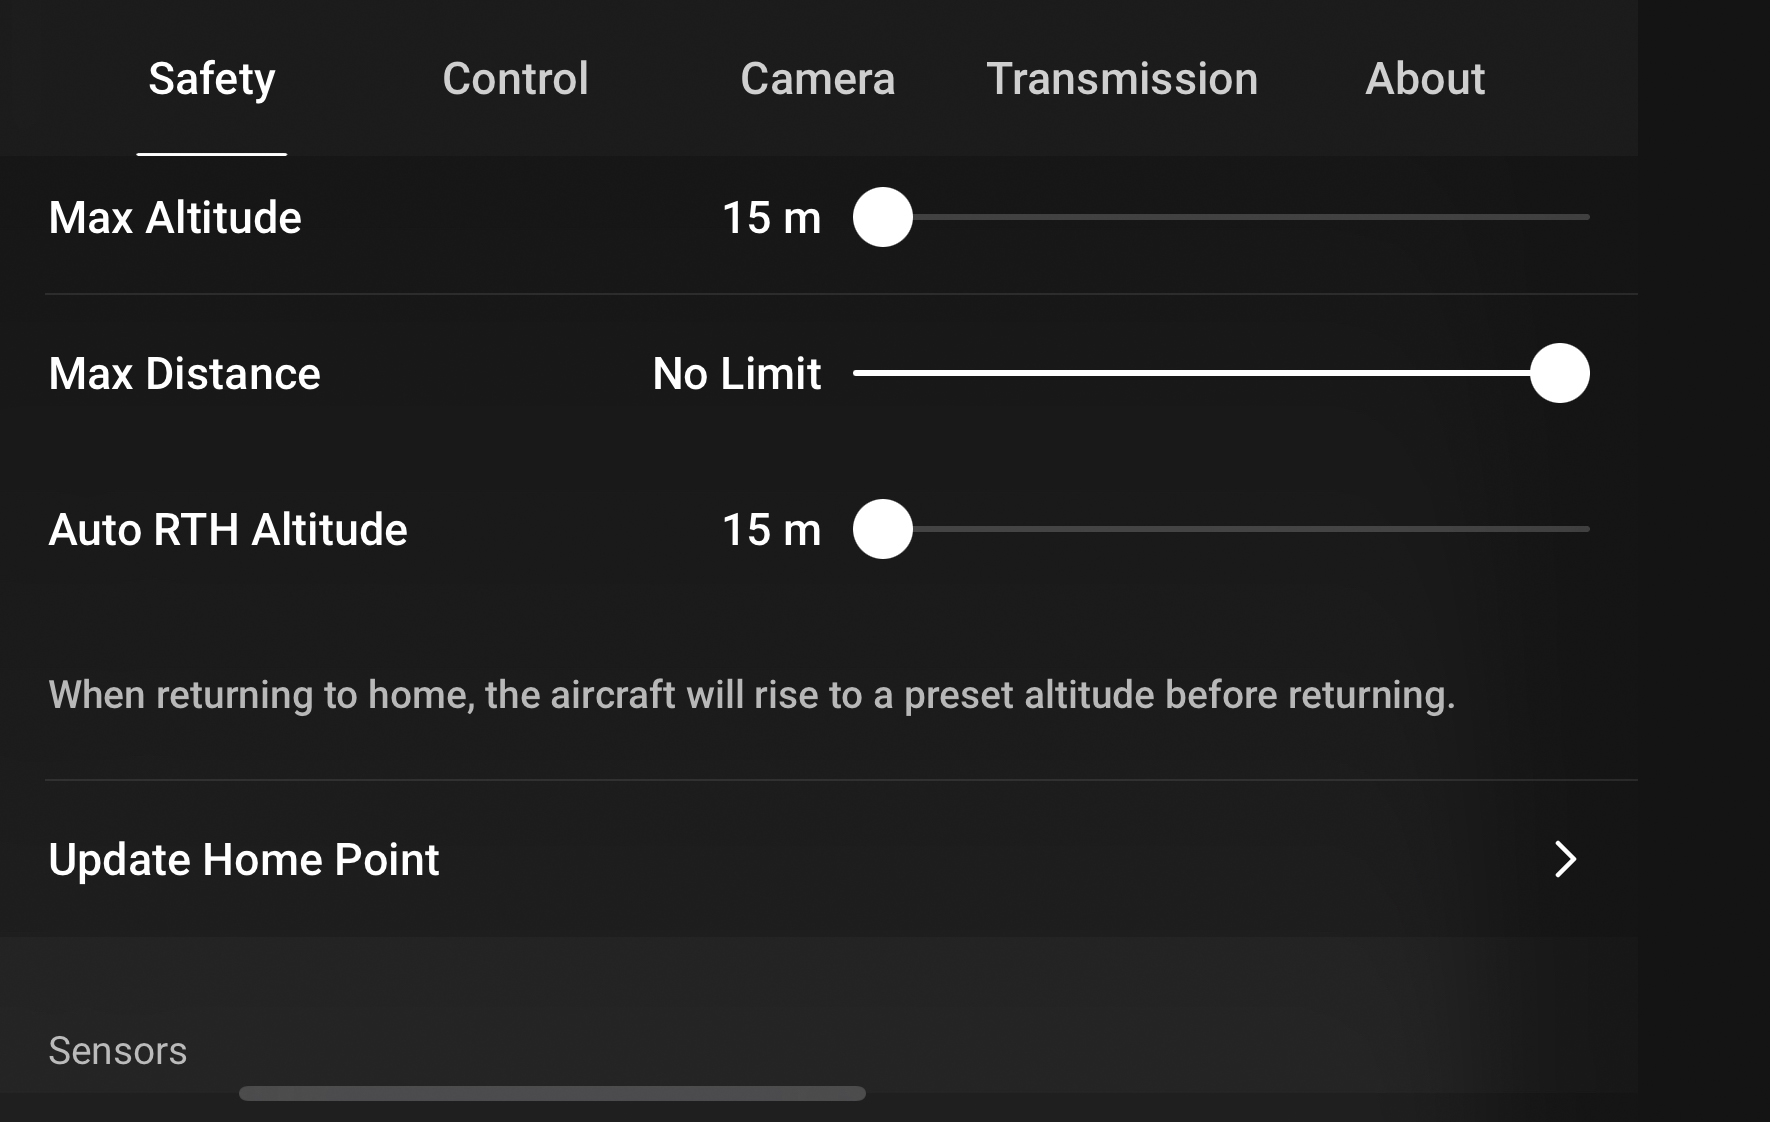
Task: Switch to the Control tab
Action: click(515, 79)
